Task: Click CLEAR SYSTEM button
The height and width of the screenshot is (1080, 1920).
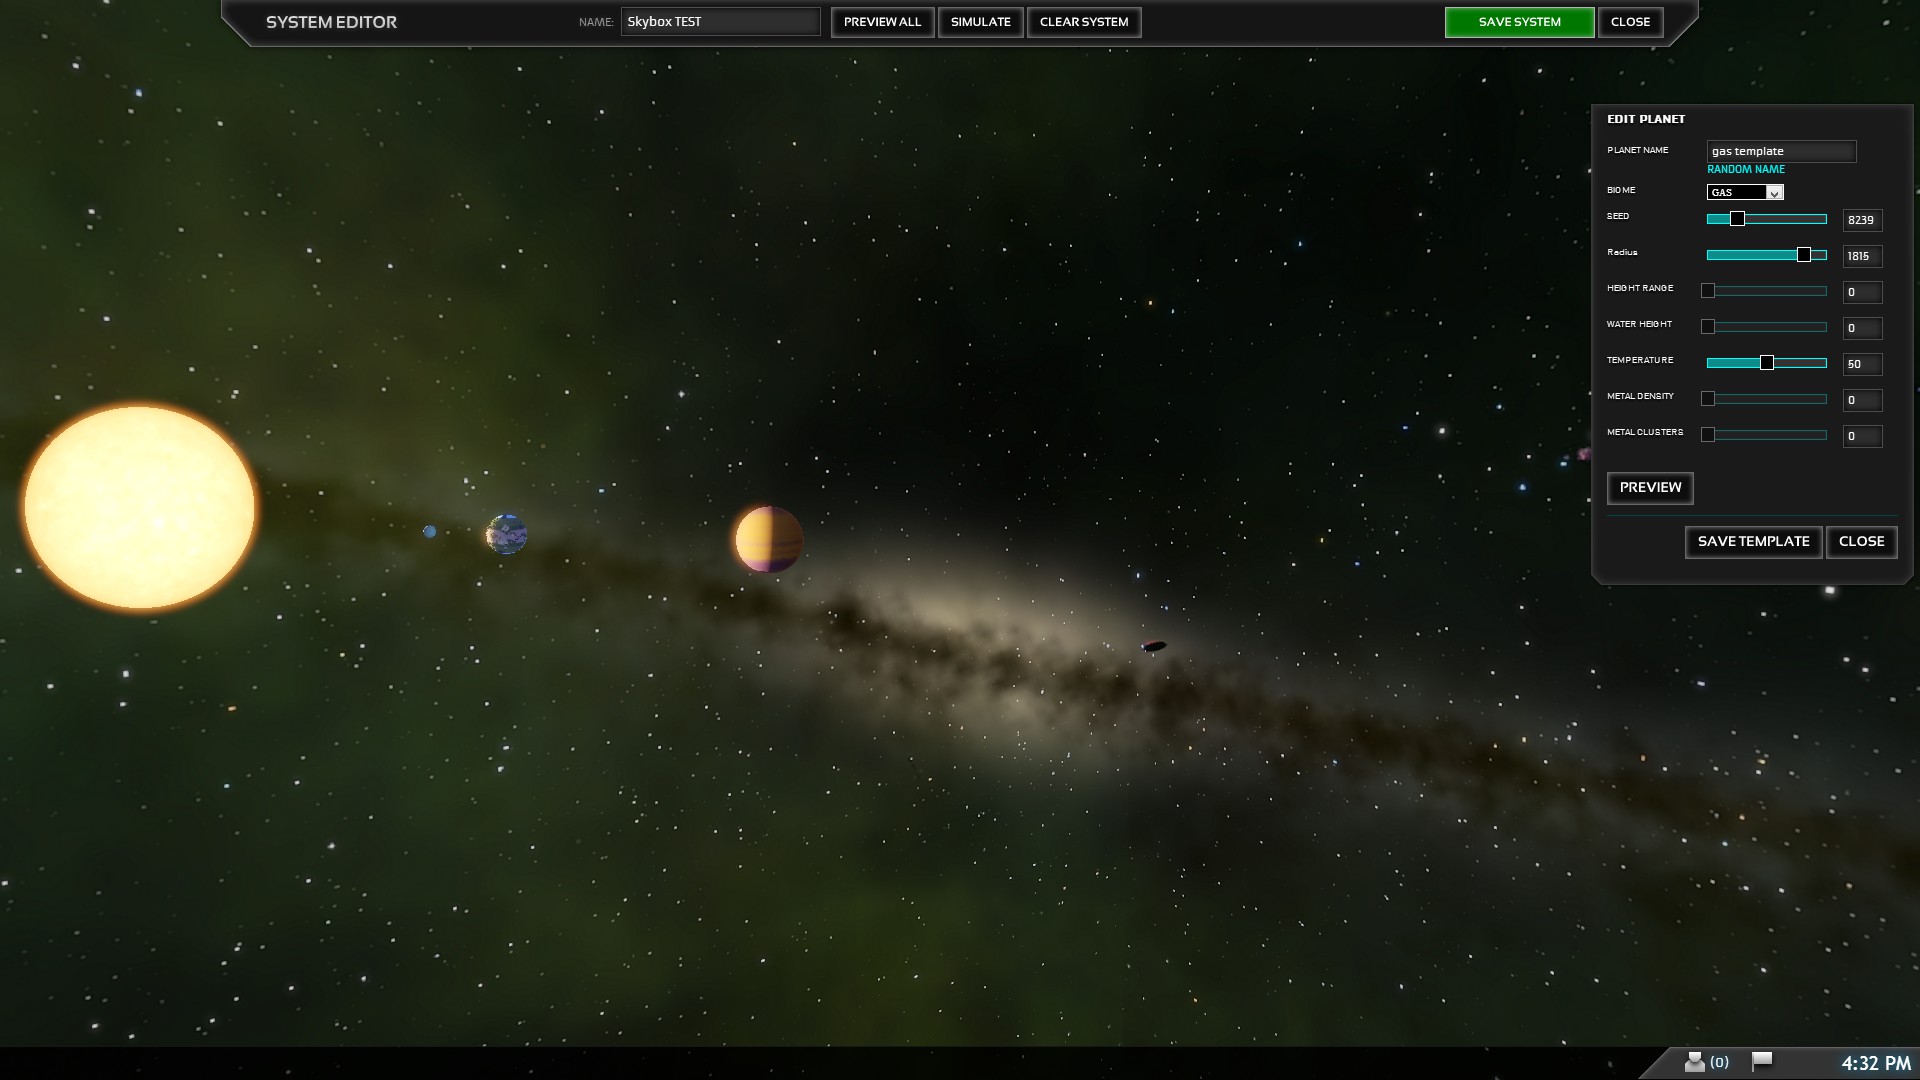Action: point(1084,22)
